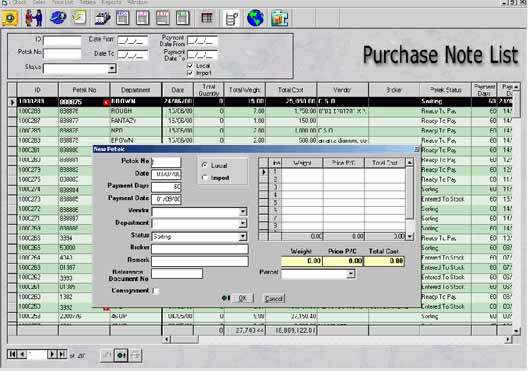This screenshot has height=371, width=528.
Task: Click the Cancel button in dialog
Action: click(x=273, y=298)
